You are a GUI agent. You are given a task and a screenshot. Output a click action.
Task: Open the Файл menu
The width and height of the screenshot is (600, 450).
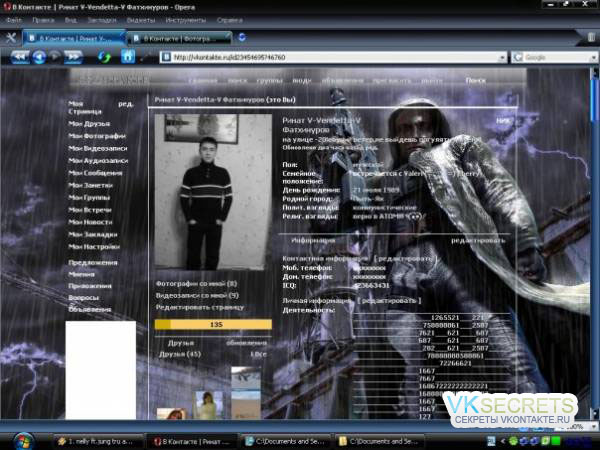[14, 20]
